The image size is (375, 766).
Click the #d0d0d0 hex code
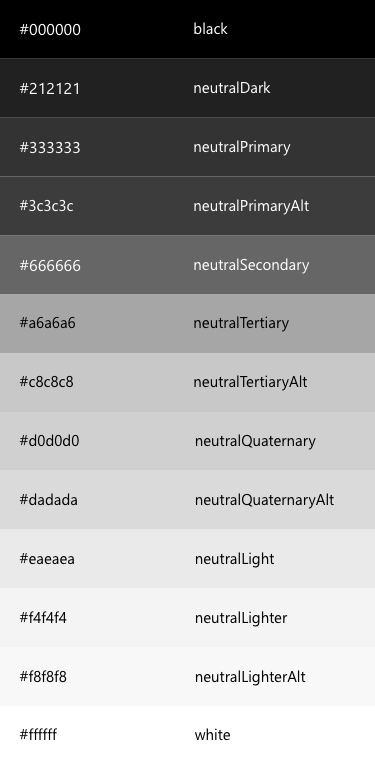[49, 441]
